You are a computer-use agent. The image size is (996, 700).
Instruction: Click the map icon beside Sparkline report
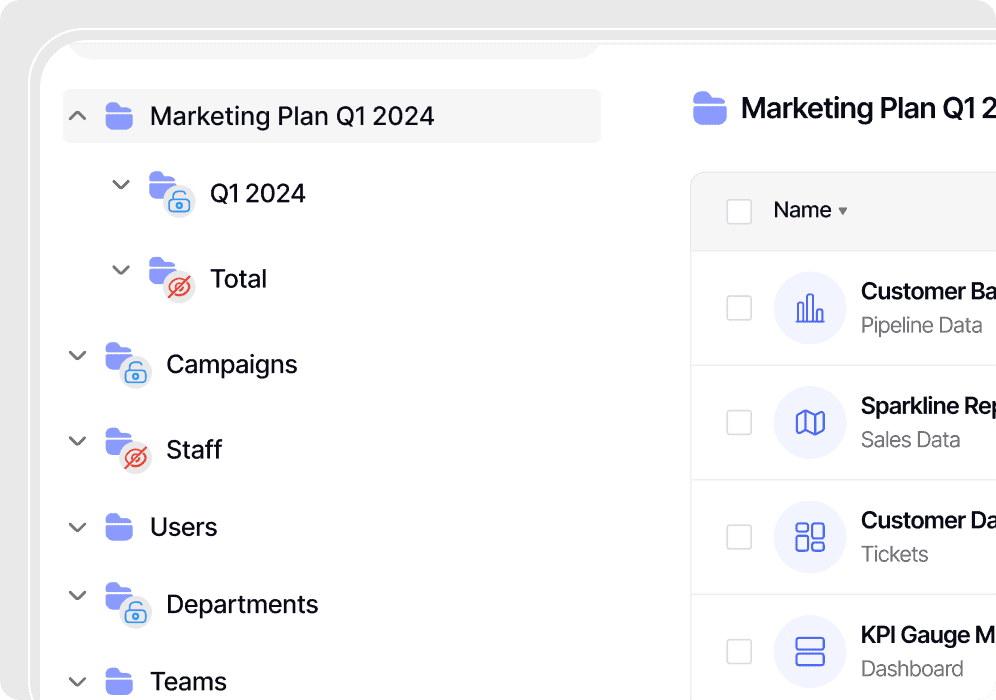click(x=810, y=423)
